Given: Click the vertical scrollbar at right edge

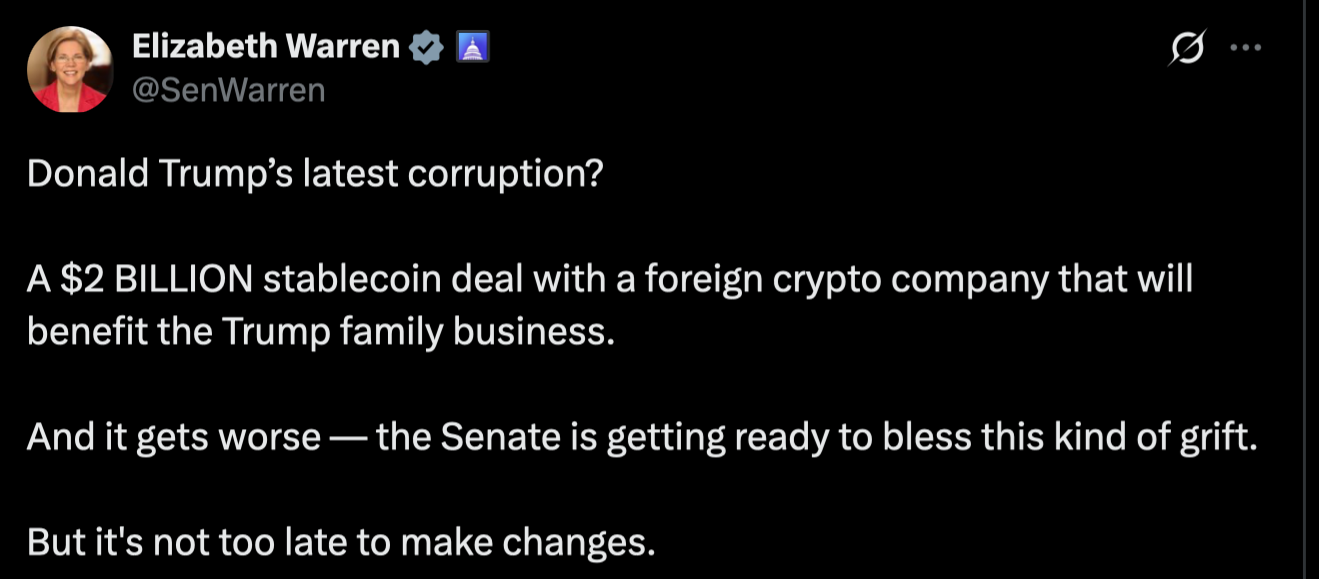Looking at the screenshot, I should click(1304, 289).
